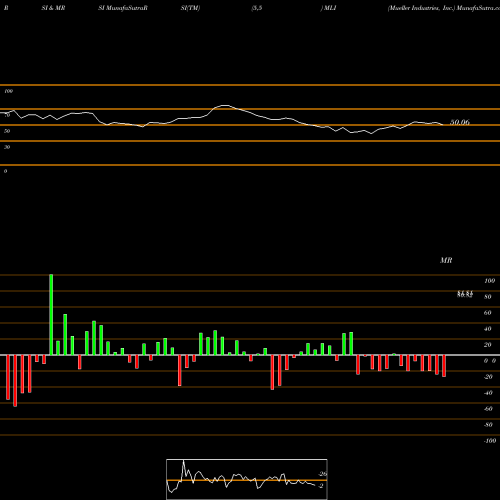This screenshot has width=500, height=500.
Task: Click the RSI axis label 50
Action: pos(7,131)
